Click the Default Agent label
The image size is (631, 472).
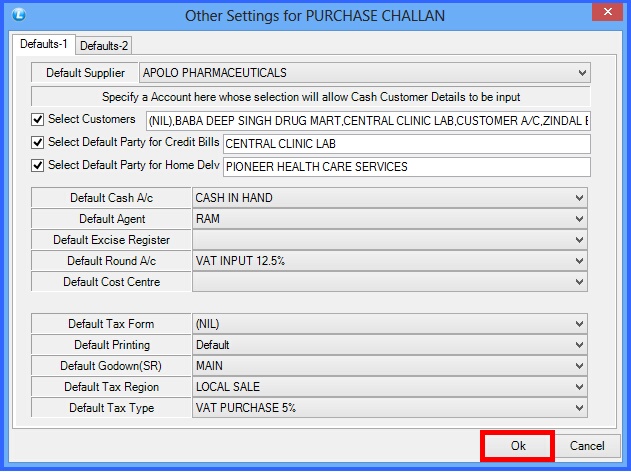point(111,219)
